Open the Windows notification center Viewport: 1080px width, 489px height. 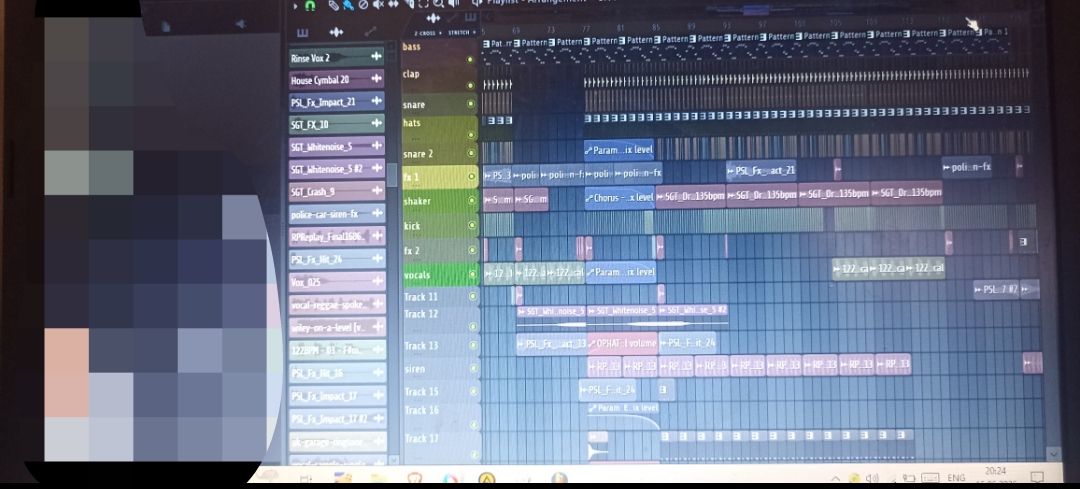click(x=1037, y=477)
